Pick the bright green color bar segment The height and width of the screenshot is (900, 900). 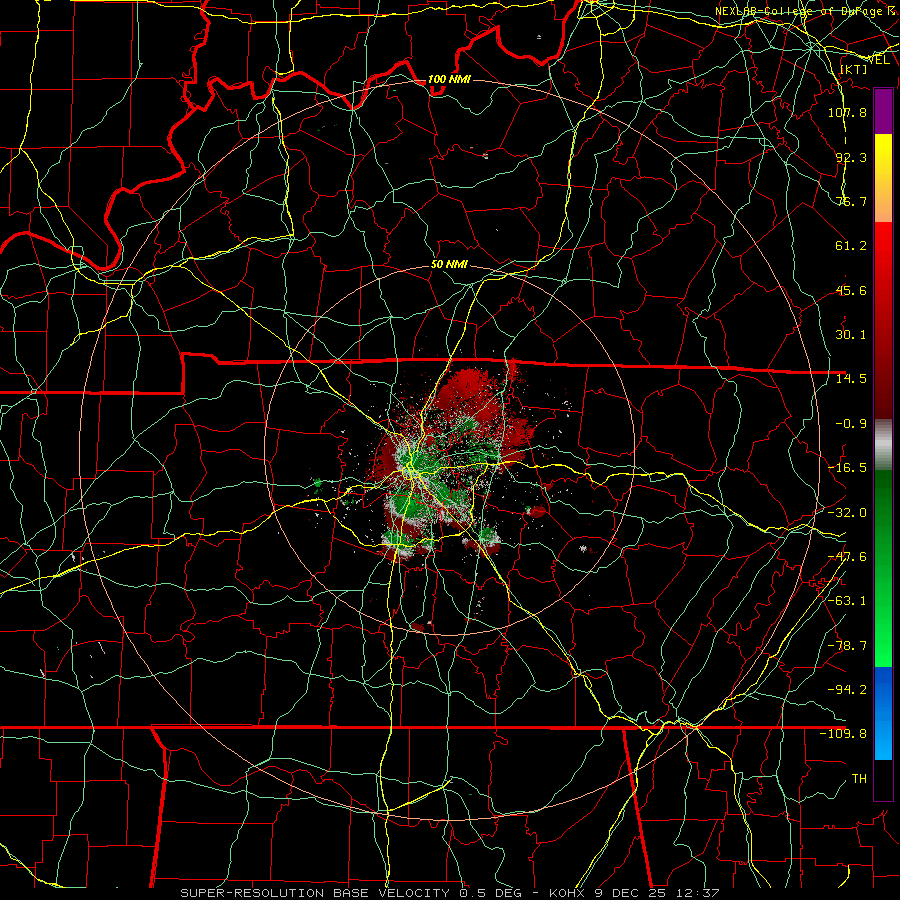[x=883, y=568]
